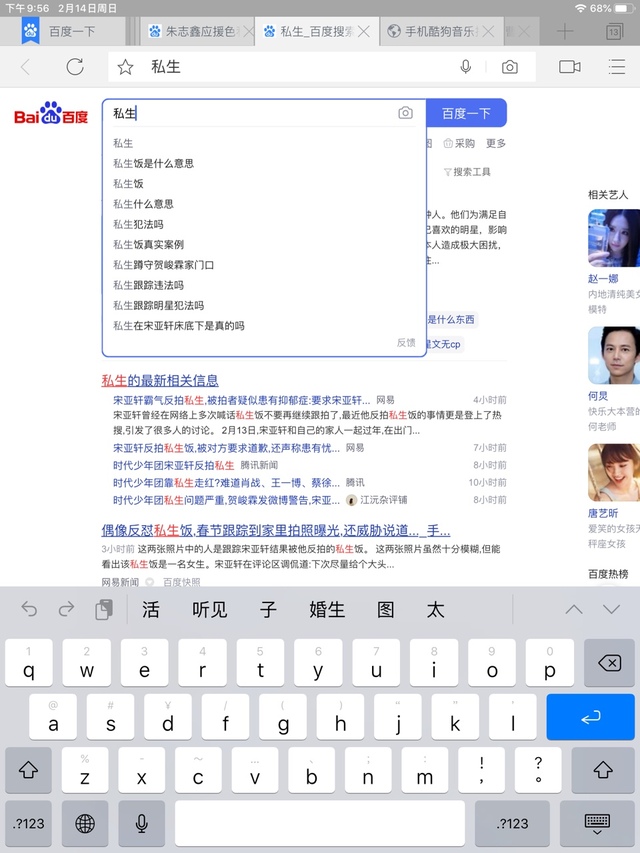Choose suggestion 私生在宋亚轩床底下是真的吗
The width and height of the screenshot is (640, 853).
coord(179,326)
